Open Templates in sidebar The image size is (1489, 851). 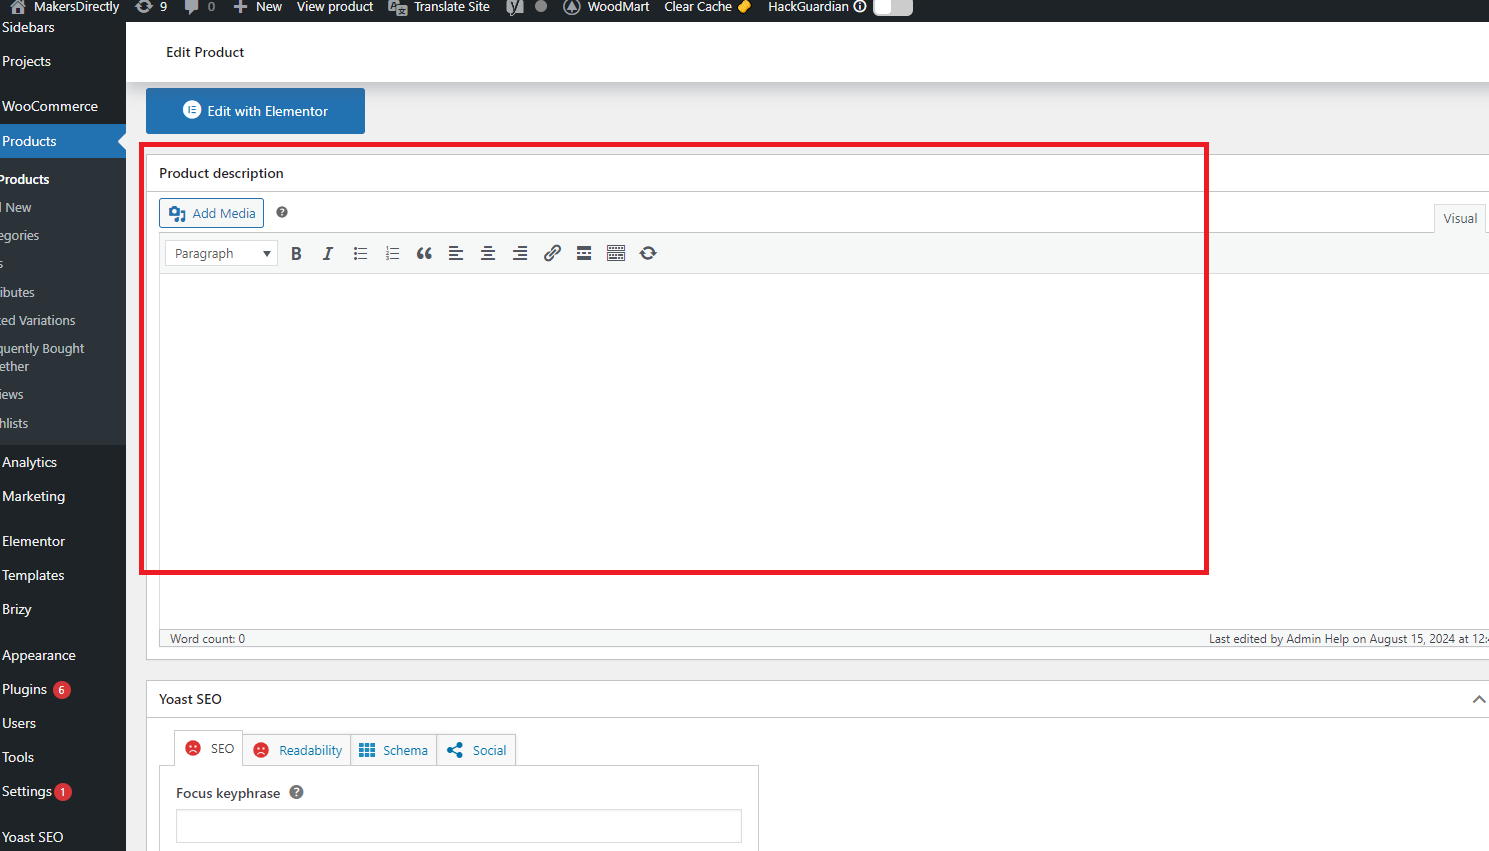pos(33,575)
